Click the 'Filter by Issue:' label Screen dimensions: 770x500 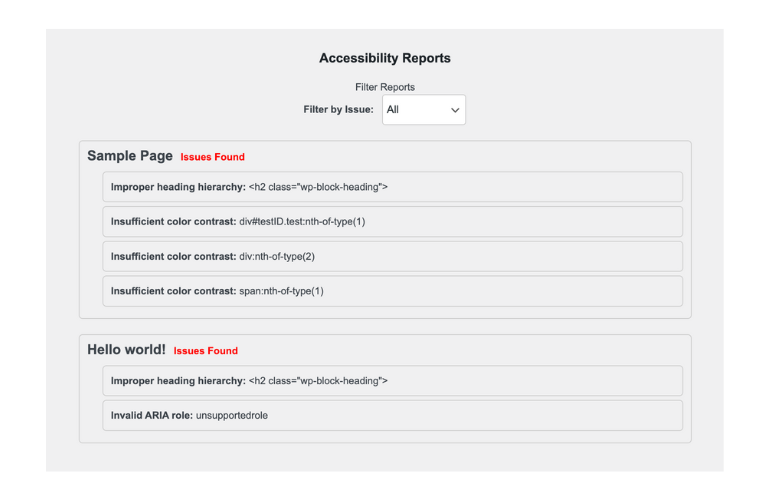[338, 110]
